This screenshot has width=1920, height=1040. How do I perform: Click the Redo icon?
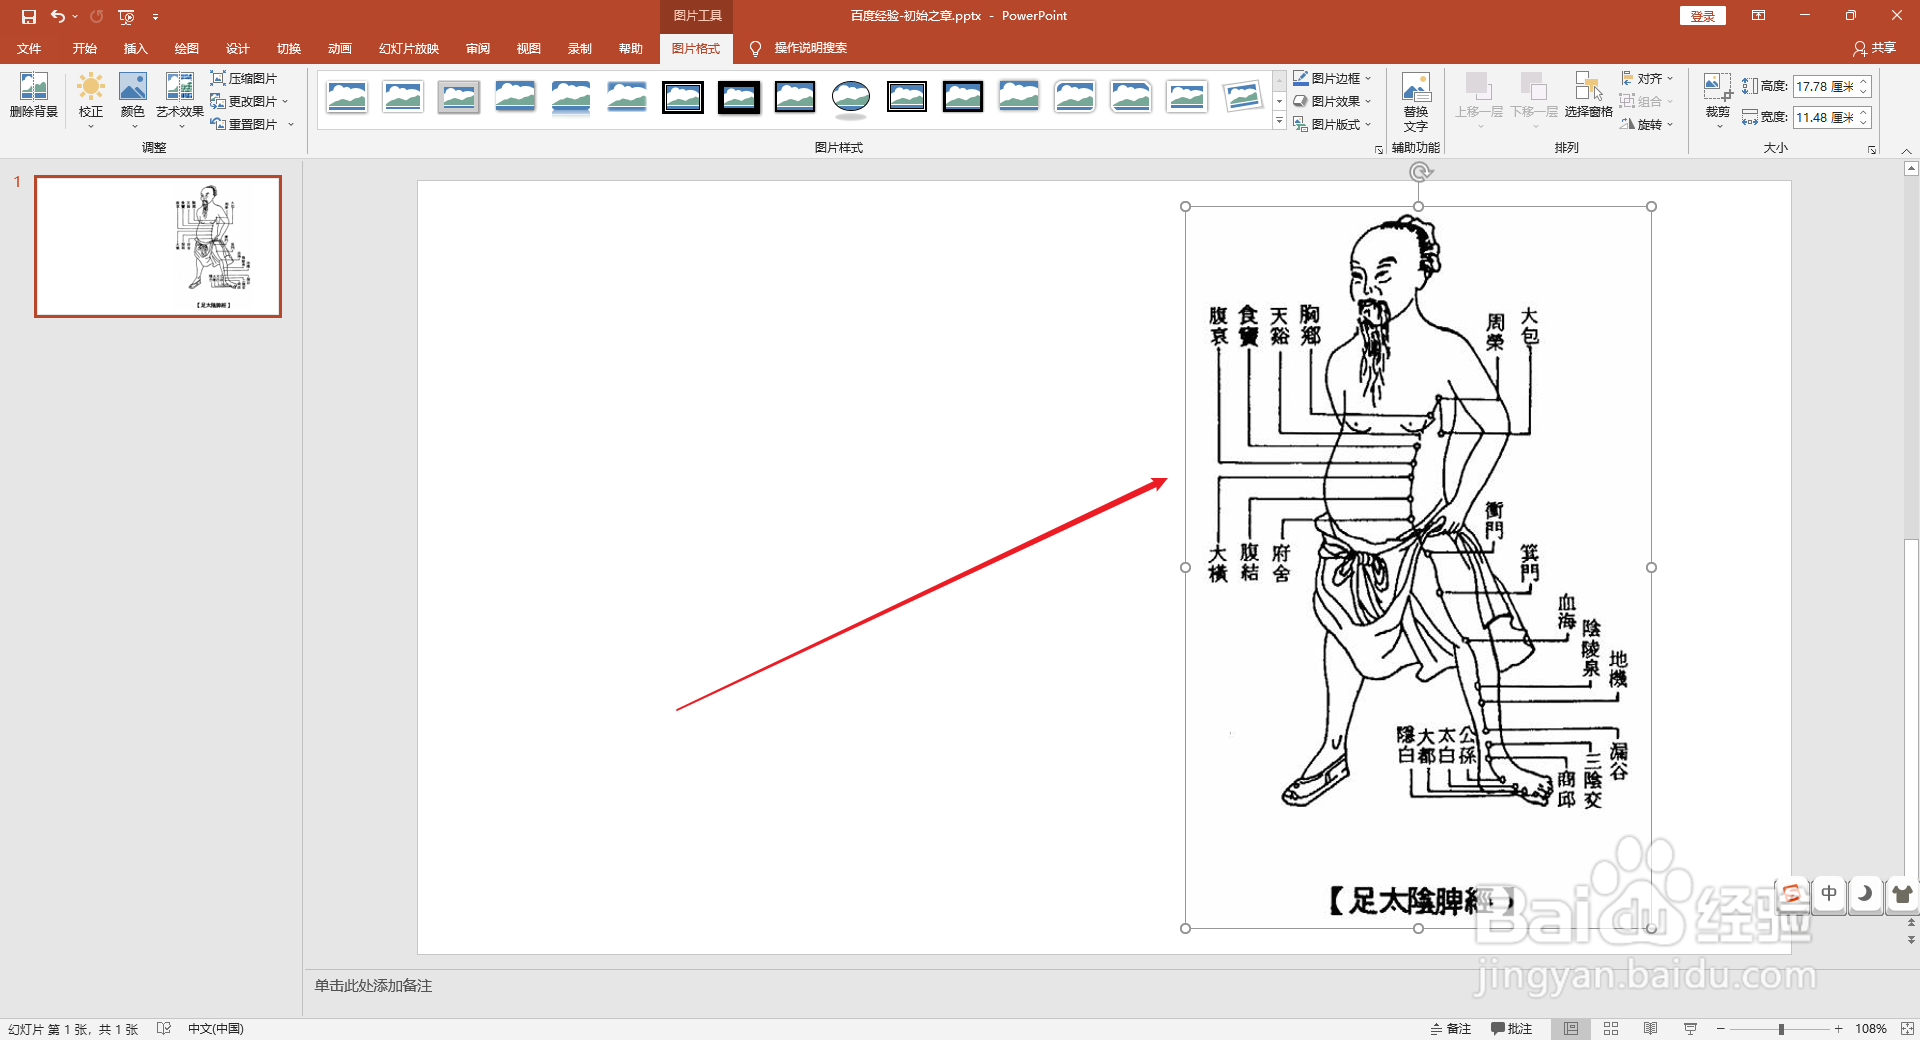(x=97, y=16)
